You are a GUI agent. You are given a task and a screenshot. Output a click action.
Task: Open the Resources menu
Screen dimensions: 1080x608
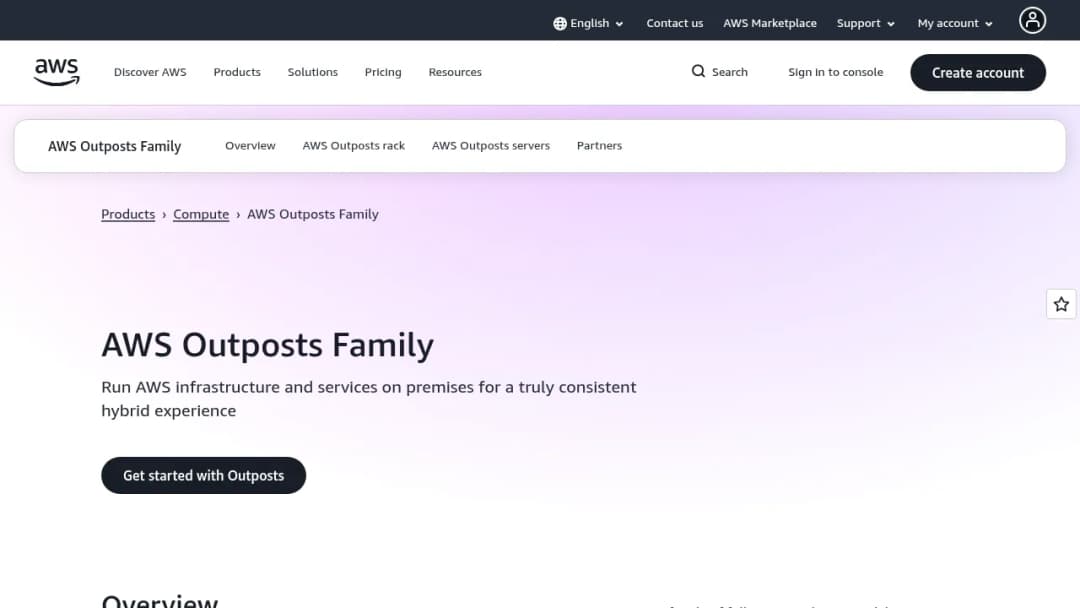455,72
